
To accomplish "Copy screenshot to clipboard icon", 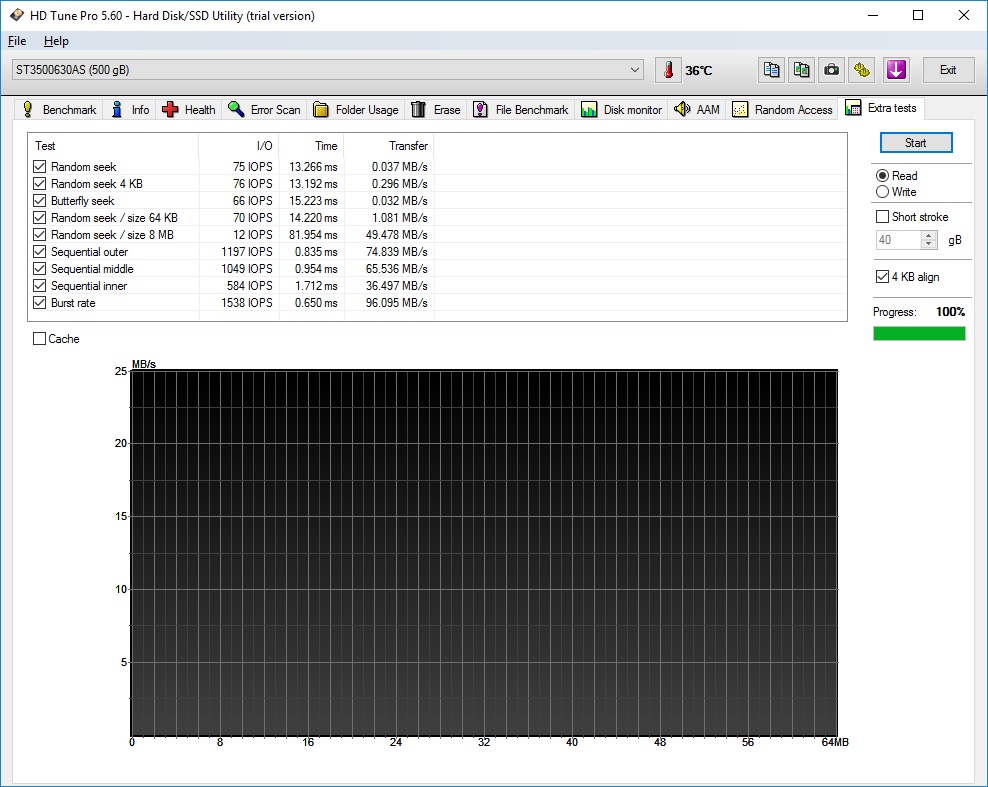I will click(801, 70).
